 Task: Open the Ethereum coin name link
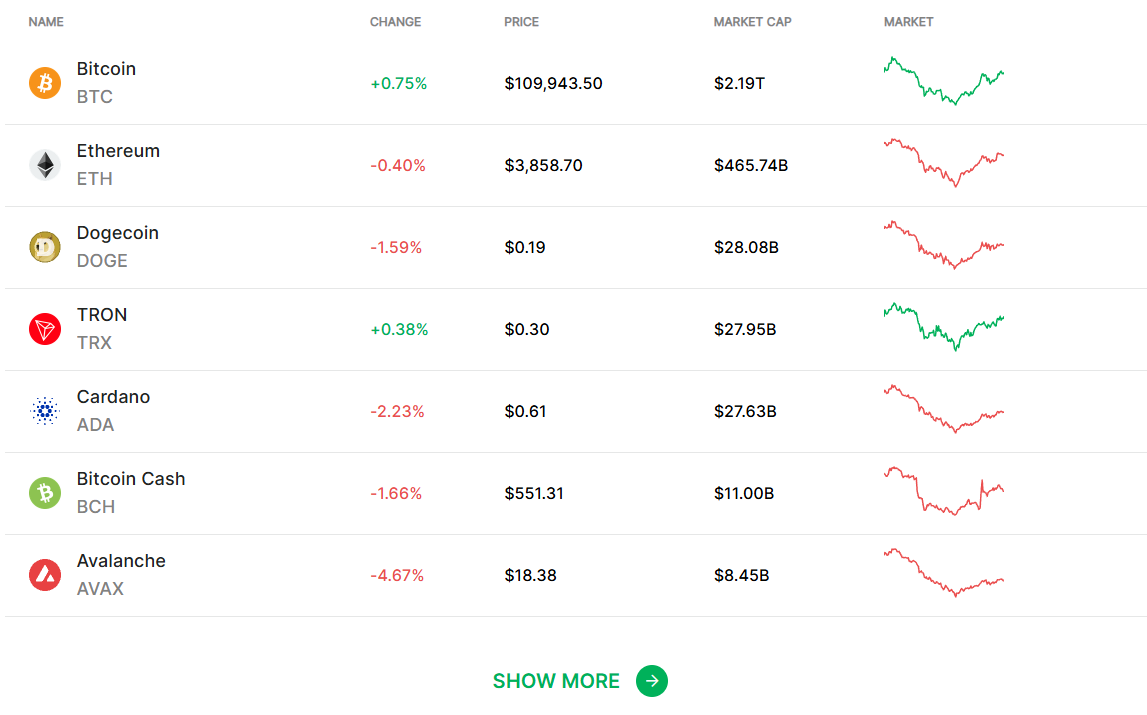[x=118, y=151]
